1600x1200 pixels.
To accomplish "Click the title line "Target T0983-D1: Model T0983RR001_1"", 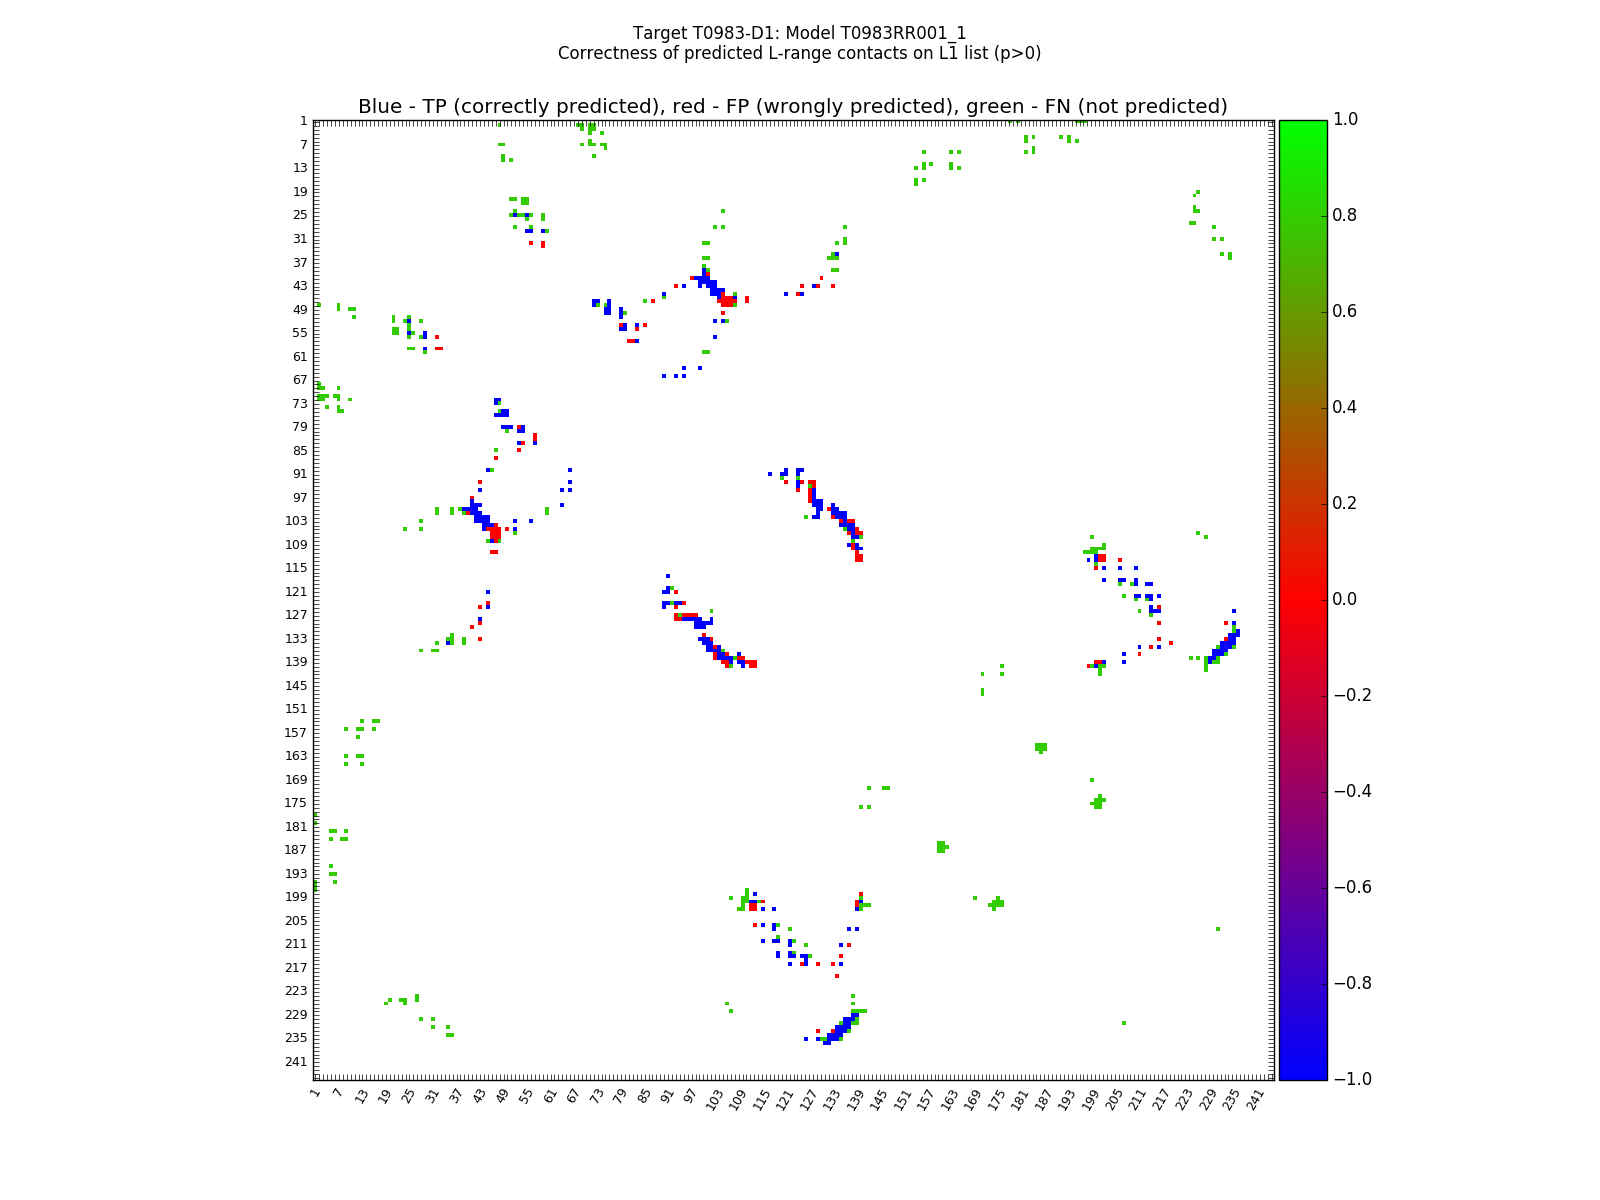I will pos(799,33).
